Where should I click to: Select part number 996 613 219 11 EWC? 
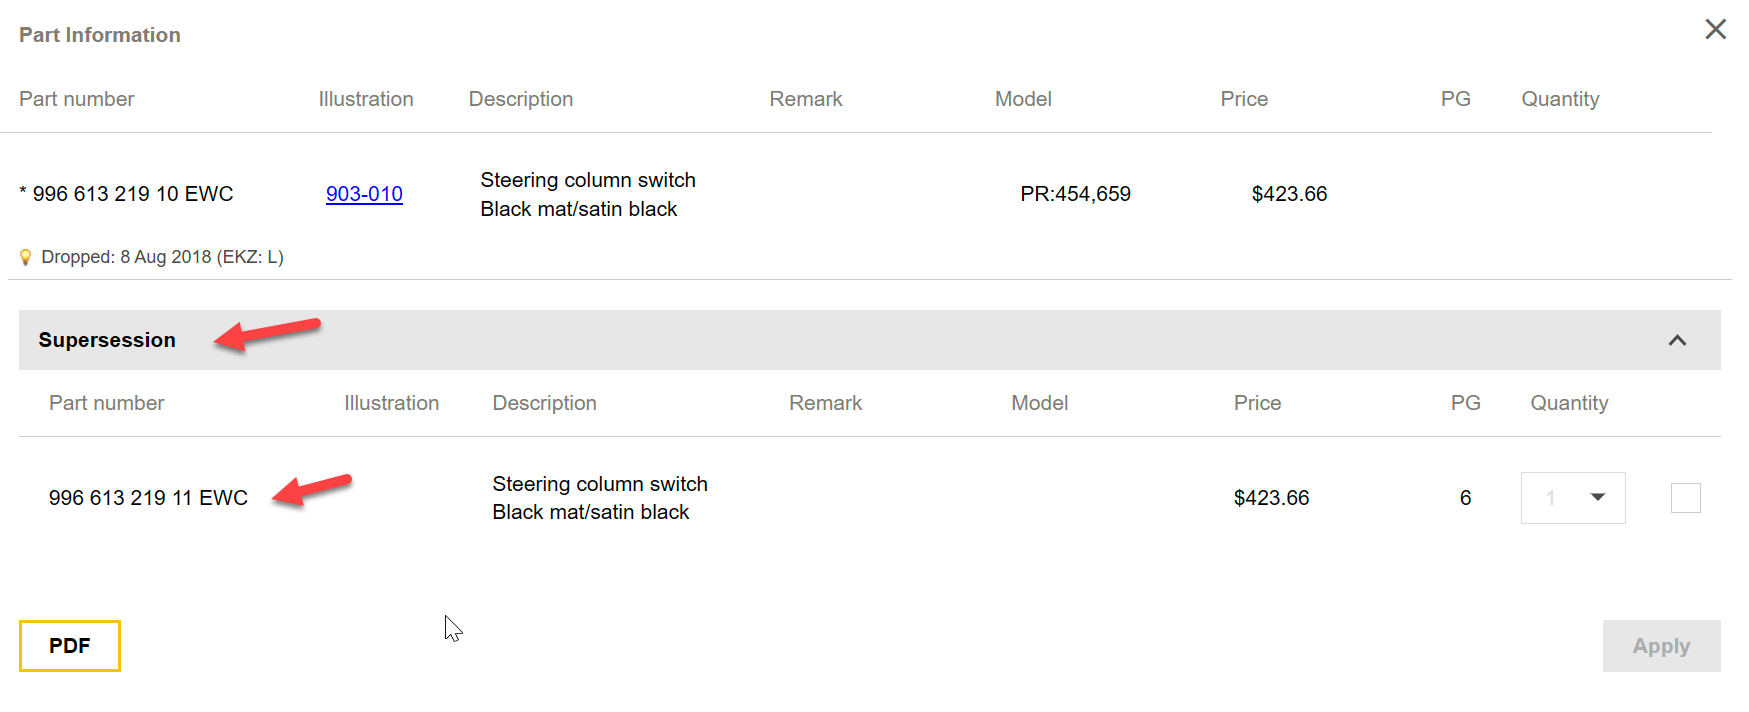click(148, 498)
